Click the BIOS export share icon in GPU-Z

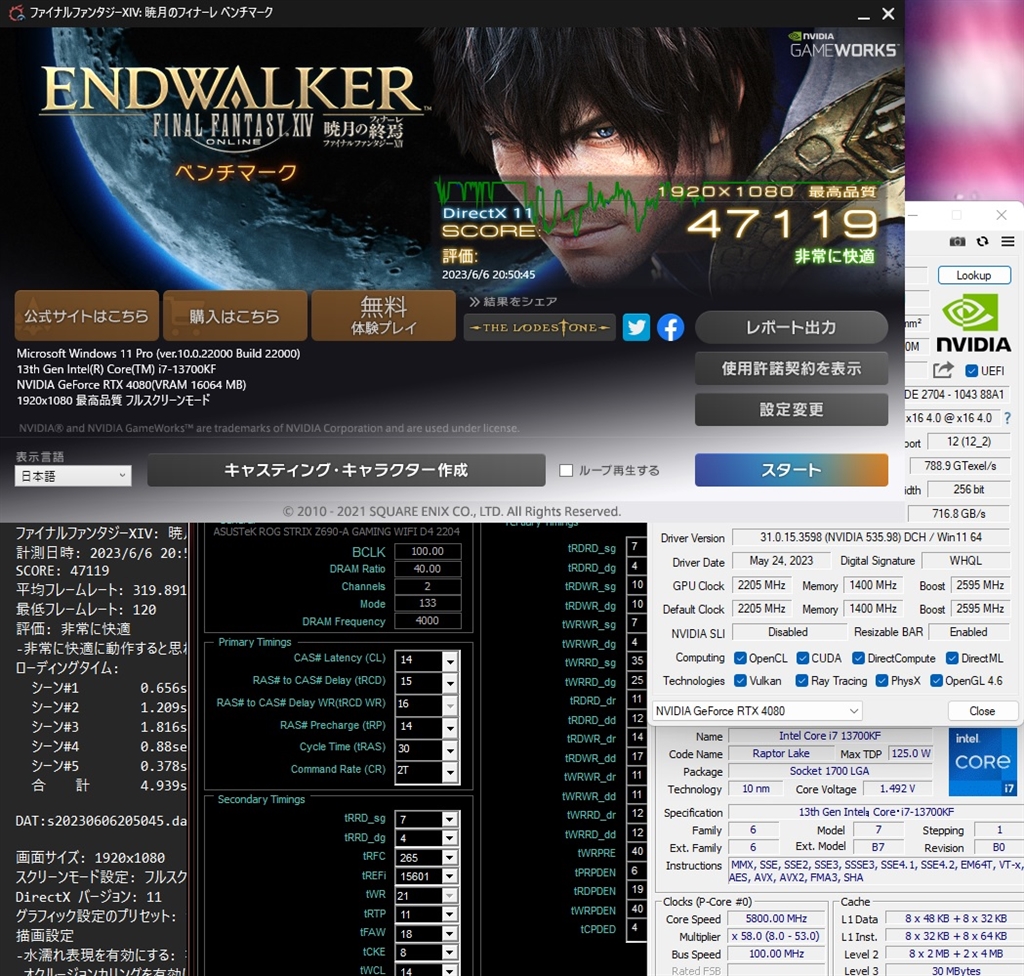pyautogui.click(x=942, y=370)
